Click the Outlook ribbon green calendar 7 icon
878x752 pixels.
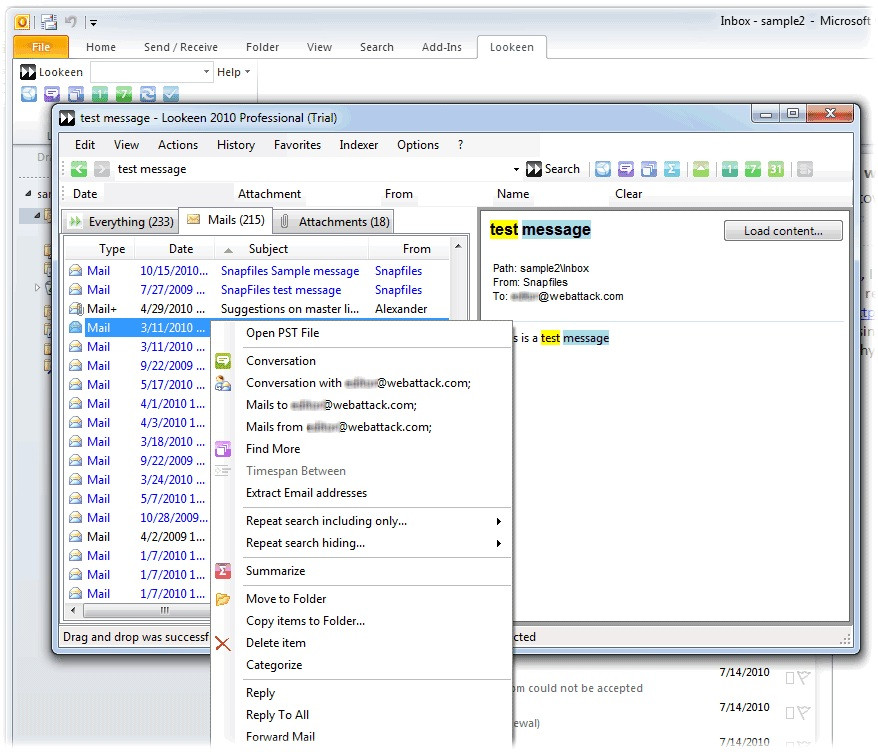(124, 94)
